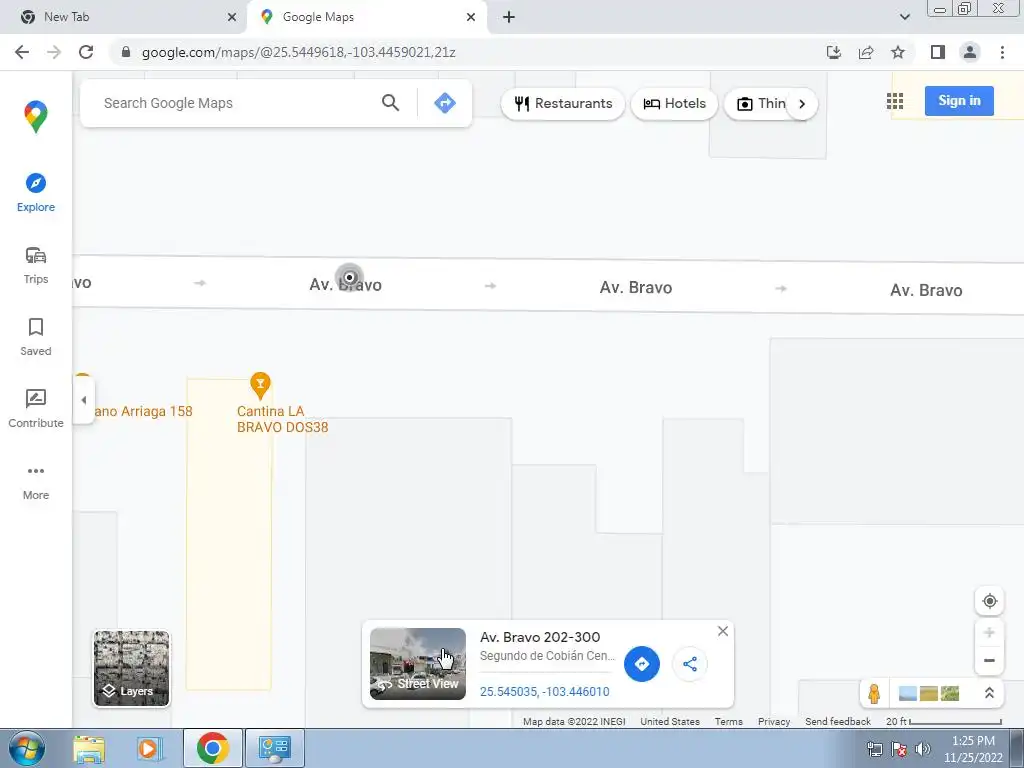
Task: Open the volume control tray icon
Action: (x=923, y=749)
